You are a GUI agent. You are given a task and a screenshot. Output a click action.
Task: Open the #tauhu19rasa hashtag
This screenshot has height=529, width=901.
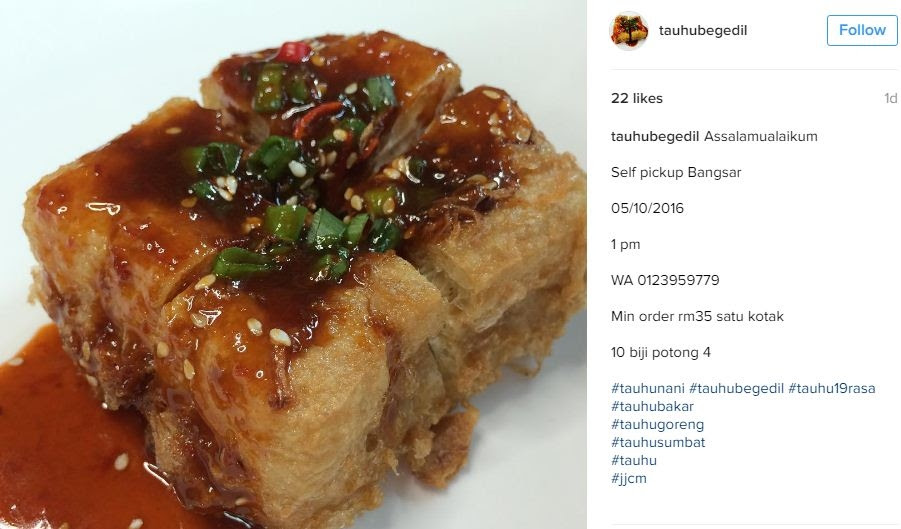click(x=832, y=388)
